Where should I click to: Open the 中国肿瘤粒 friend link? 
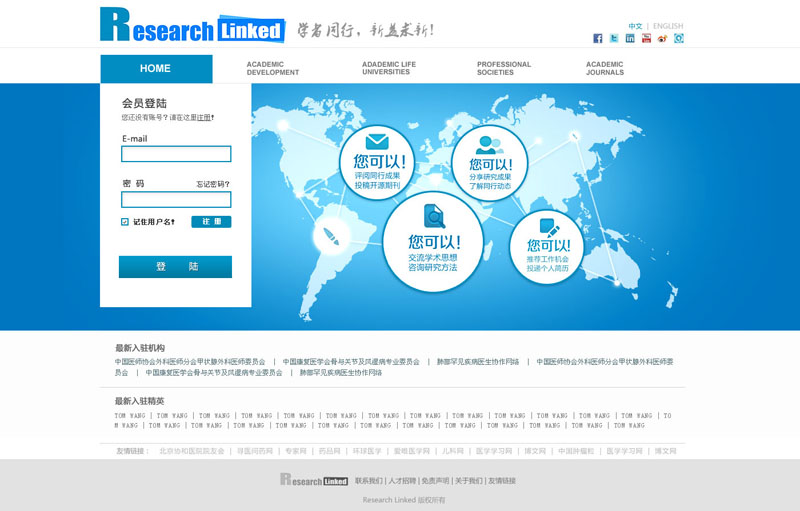click(576, 451)
